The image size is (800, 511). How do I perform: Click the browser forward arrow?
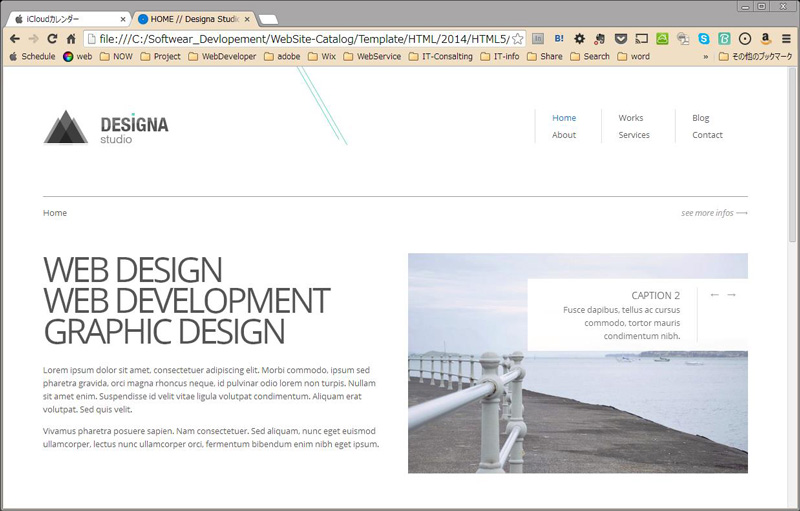34,39
